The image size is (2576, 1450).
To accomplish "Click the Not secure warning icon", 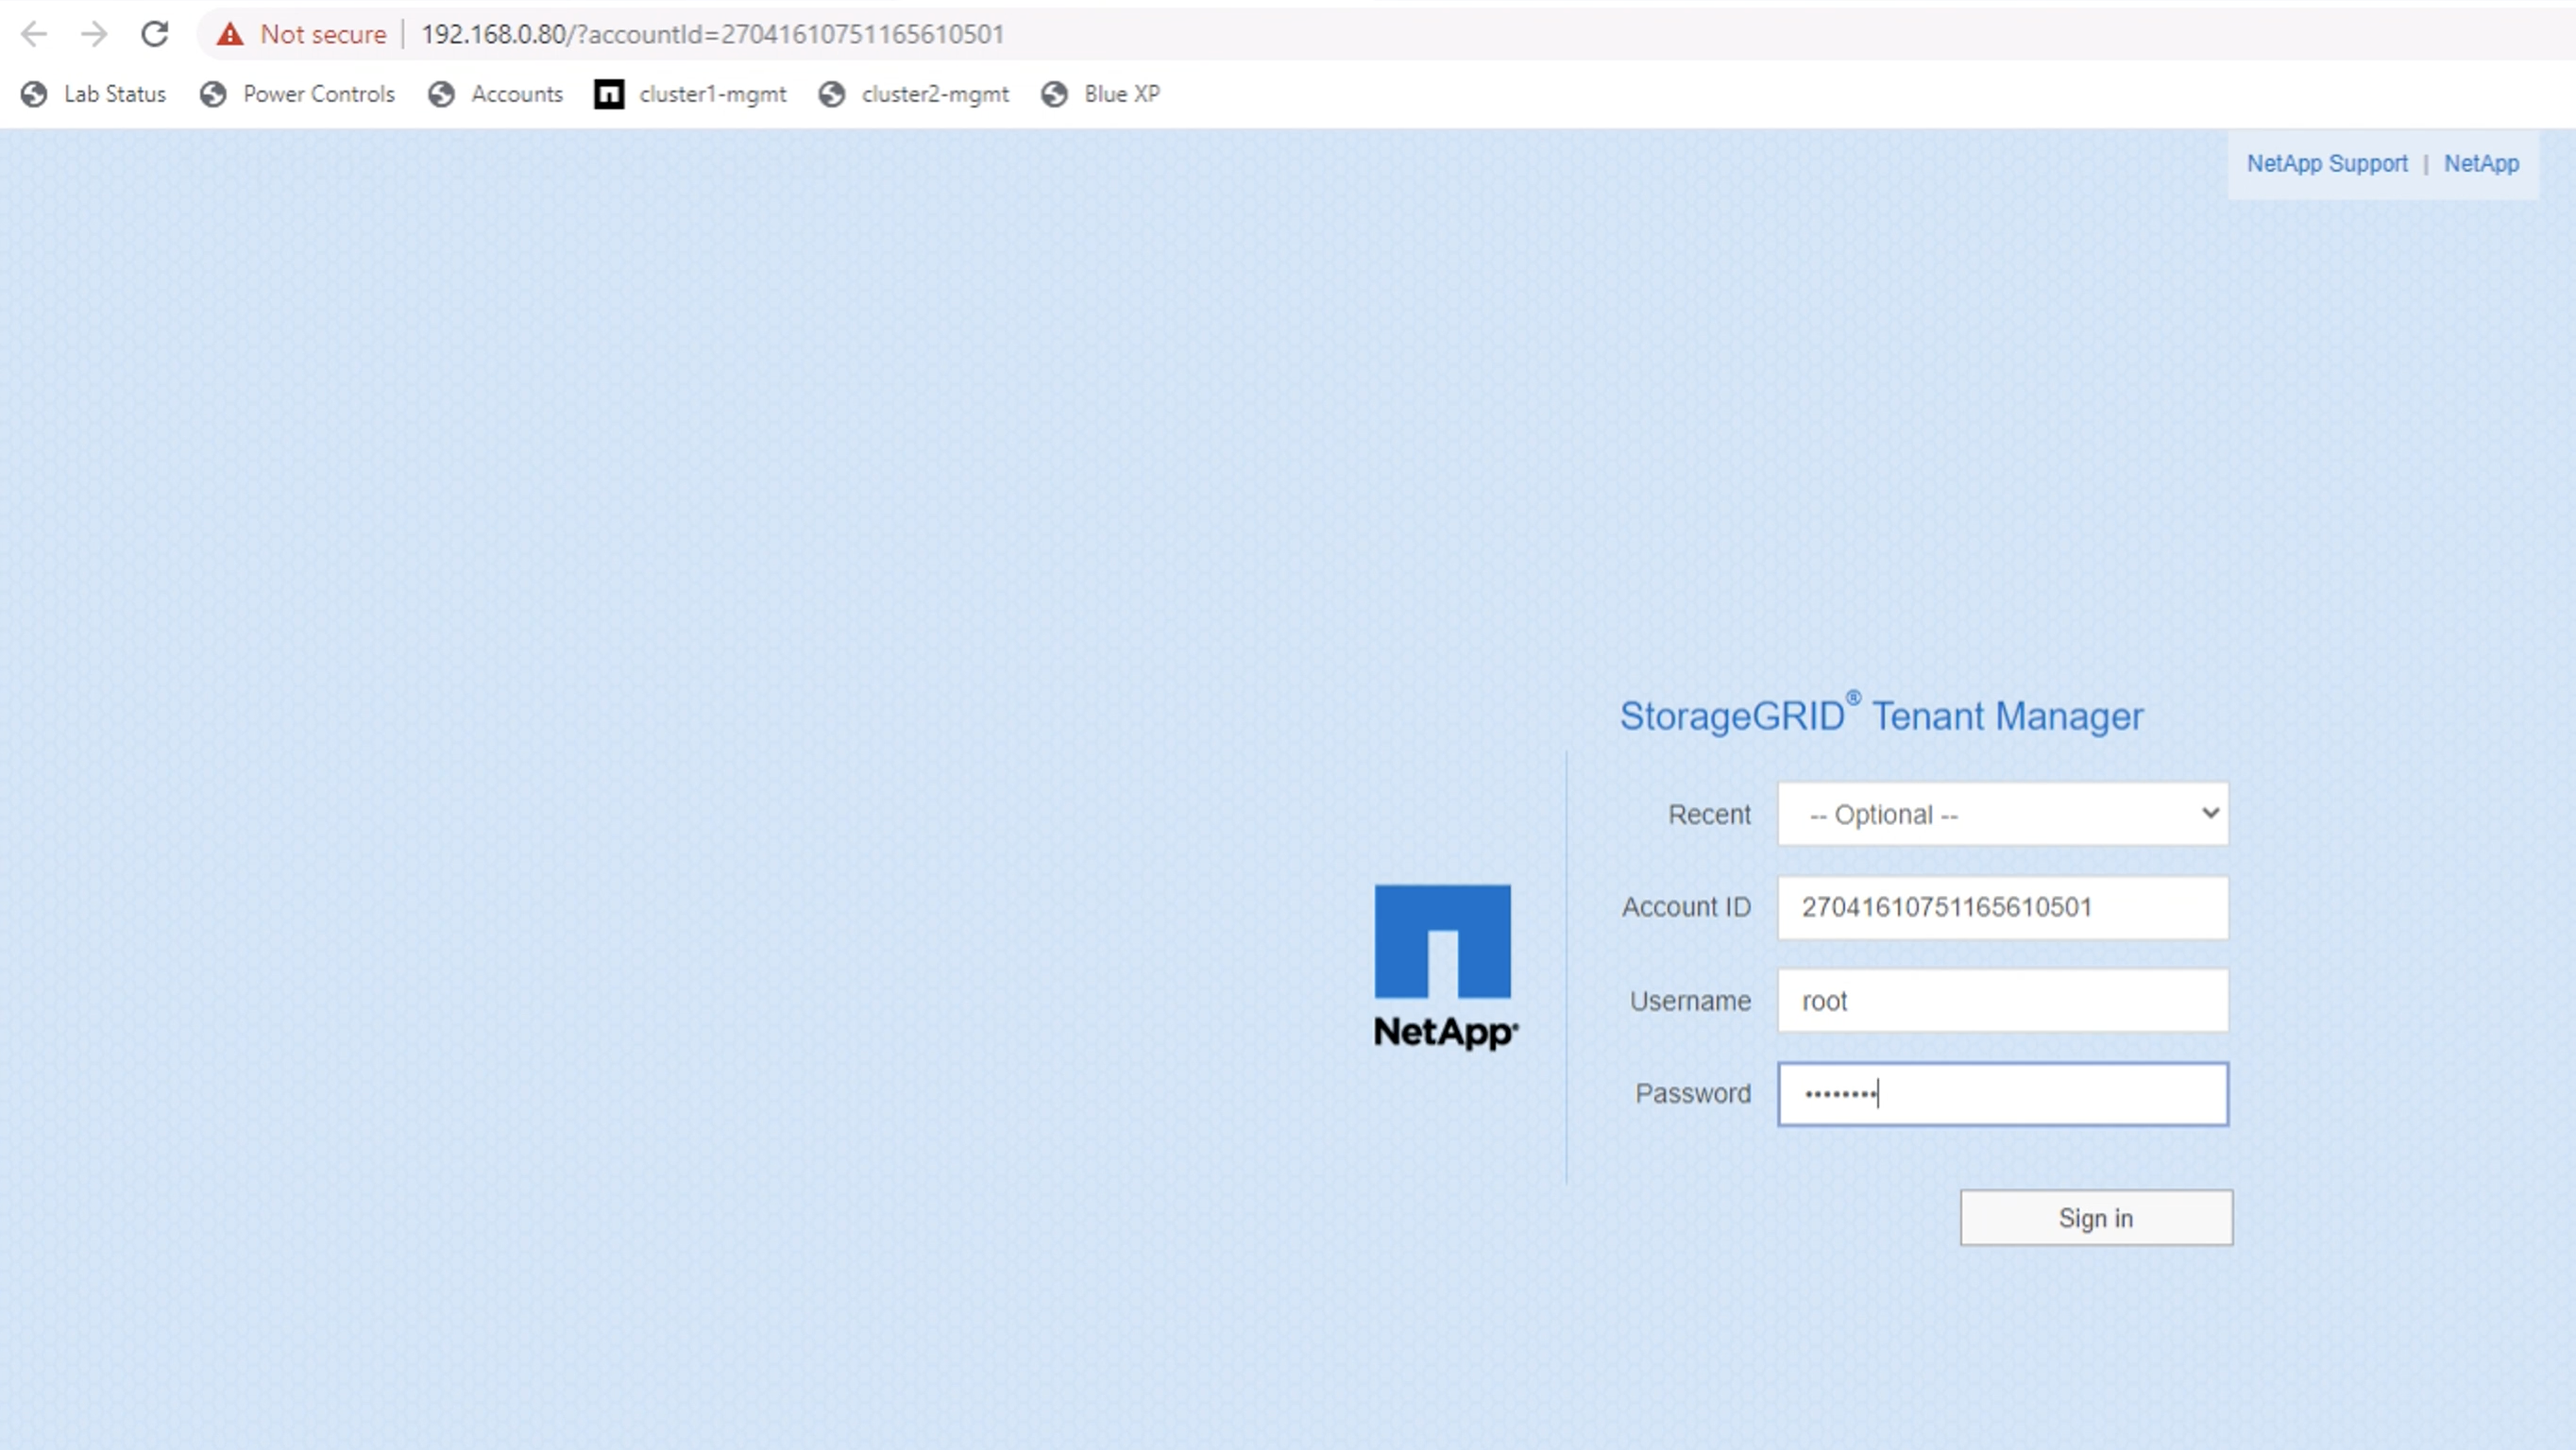I will pos(230,34).
